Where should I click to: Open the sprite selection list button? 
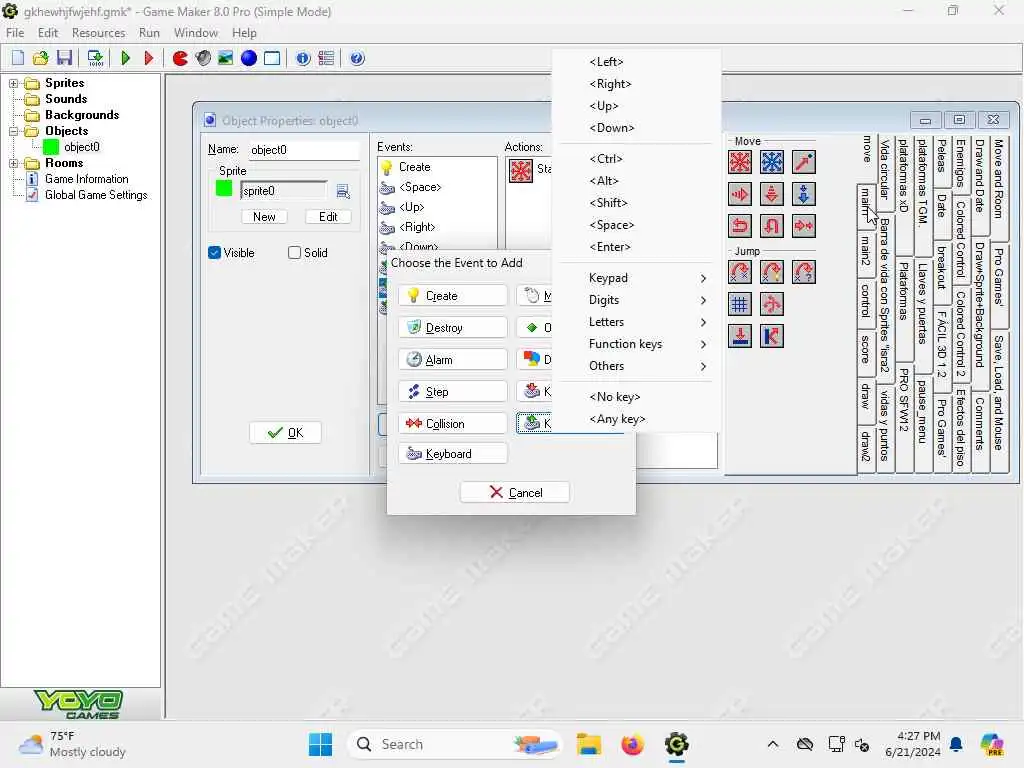click(343, 191)
